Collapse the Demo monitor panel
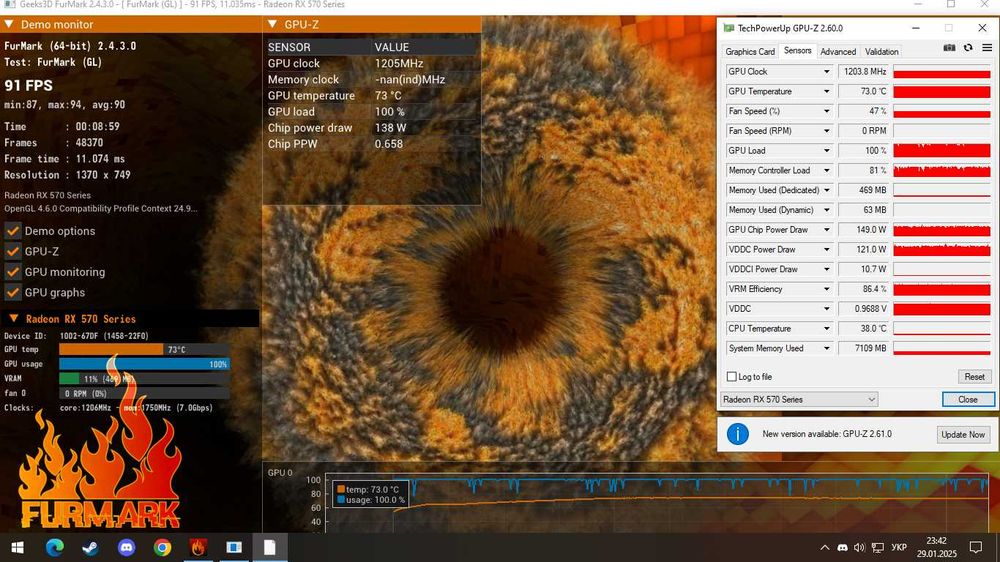 pyautogui.click(x=9, y=24)
